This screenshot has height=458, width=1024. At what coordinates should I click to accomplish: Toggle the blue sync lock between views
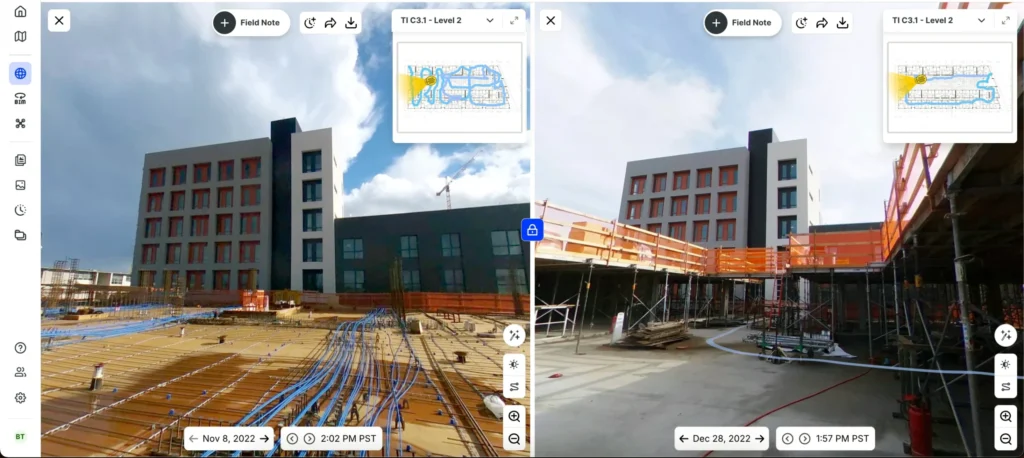[532, 230]
